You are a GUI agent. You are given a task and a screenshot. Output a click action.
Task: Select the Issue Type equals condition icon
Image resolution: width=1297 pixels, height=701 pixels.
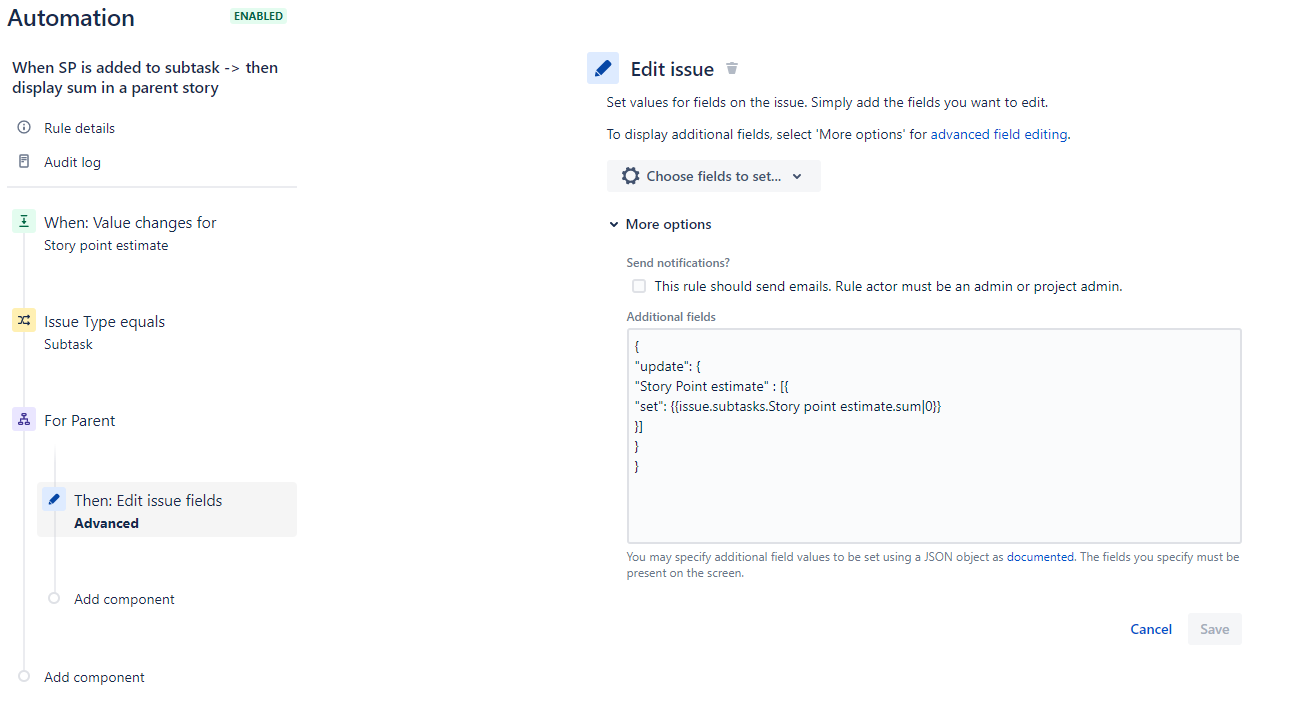pyautogui.click(x=23, y=319)
